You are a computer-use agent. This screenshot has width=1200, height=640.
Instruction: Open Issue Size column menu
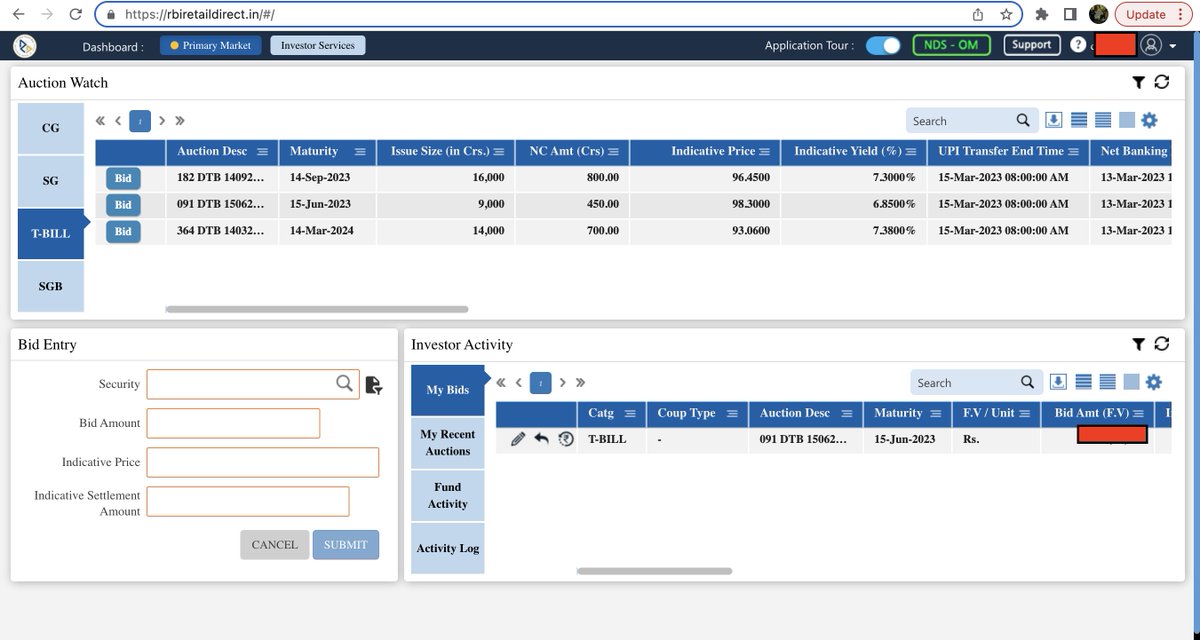click(498, 152)
